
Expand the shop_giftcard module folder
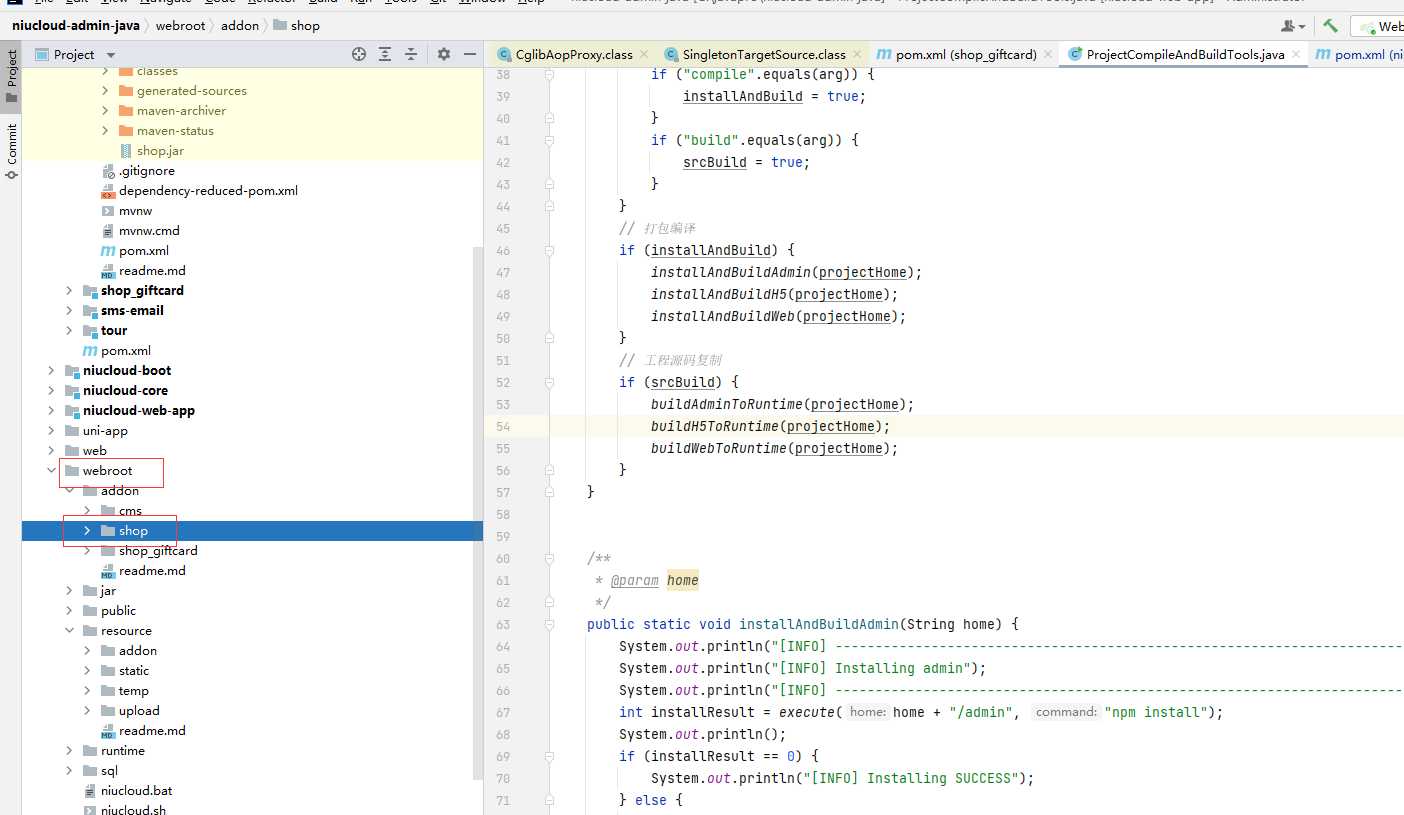click(69, 291)
